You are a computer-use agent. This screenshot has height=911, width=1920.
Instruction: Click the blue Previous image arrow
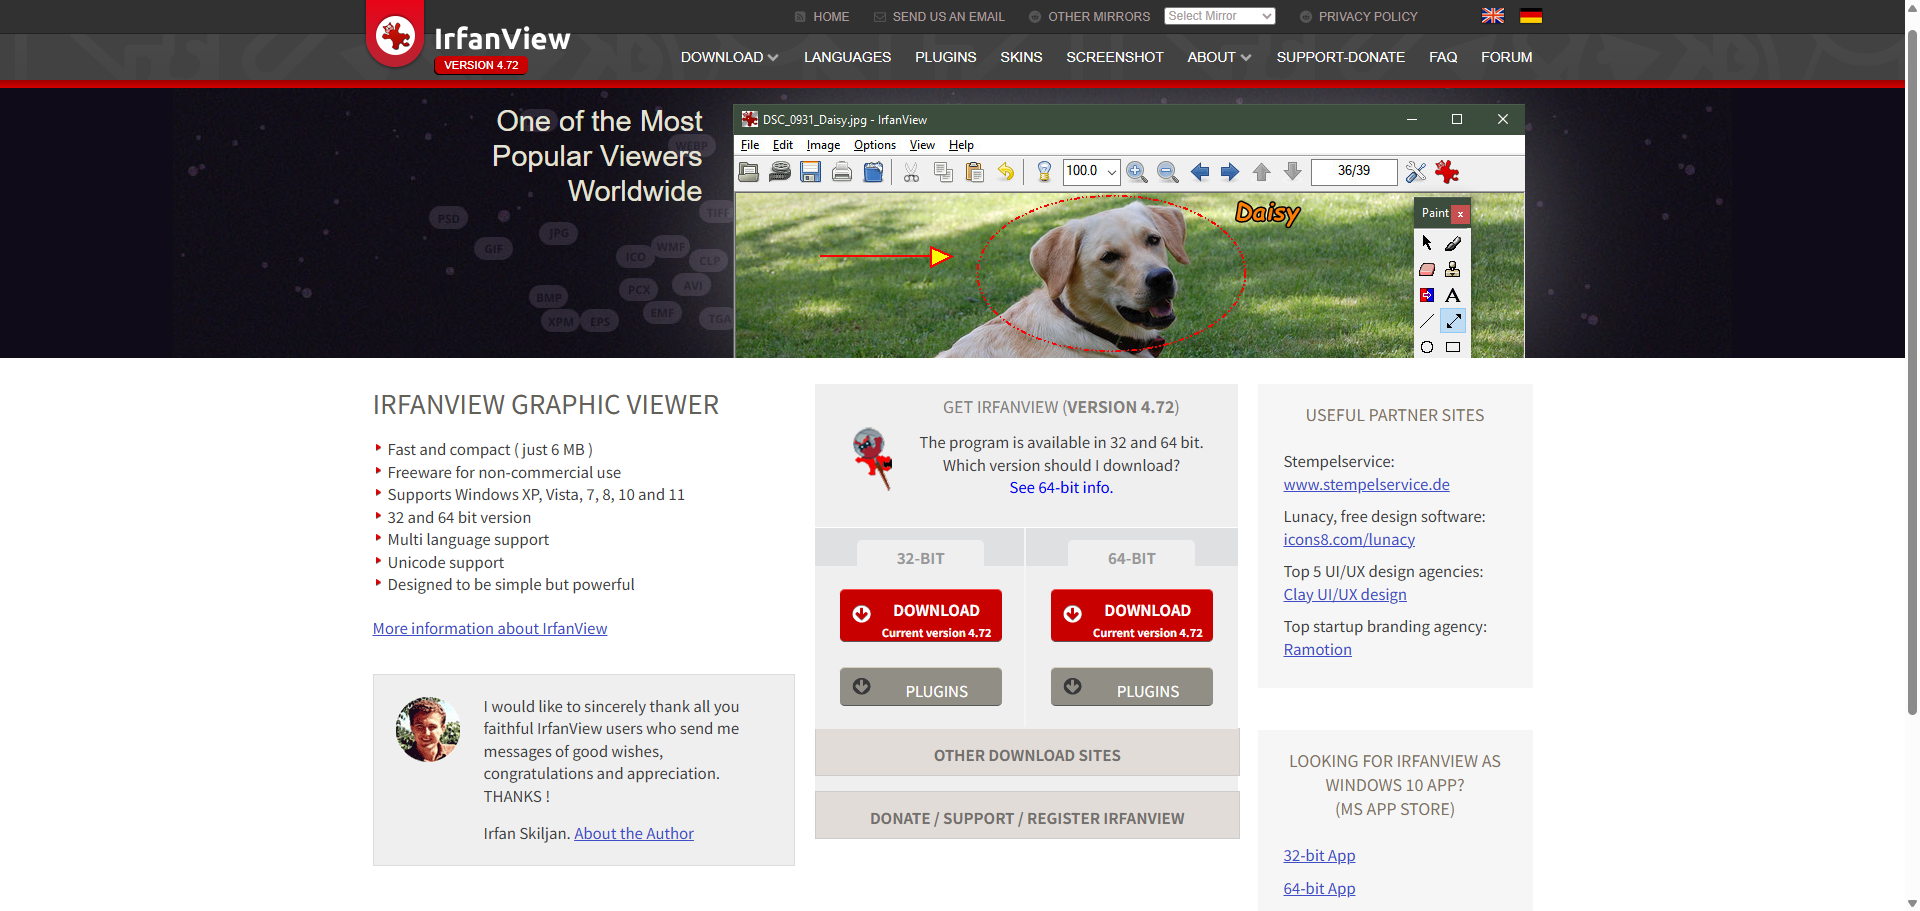pos(1200,172)
